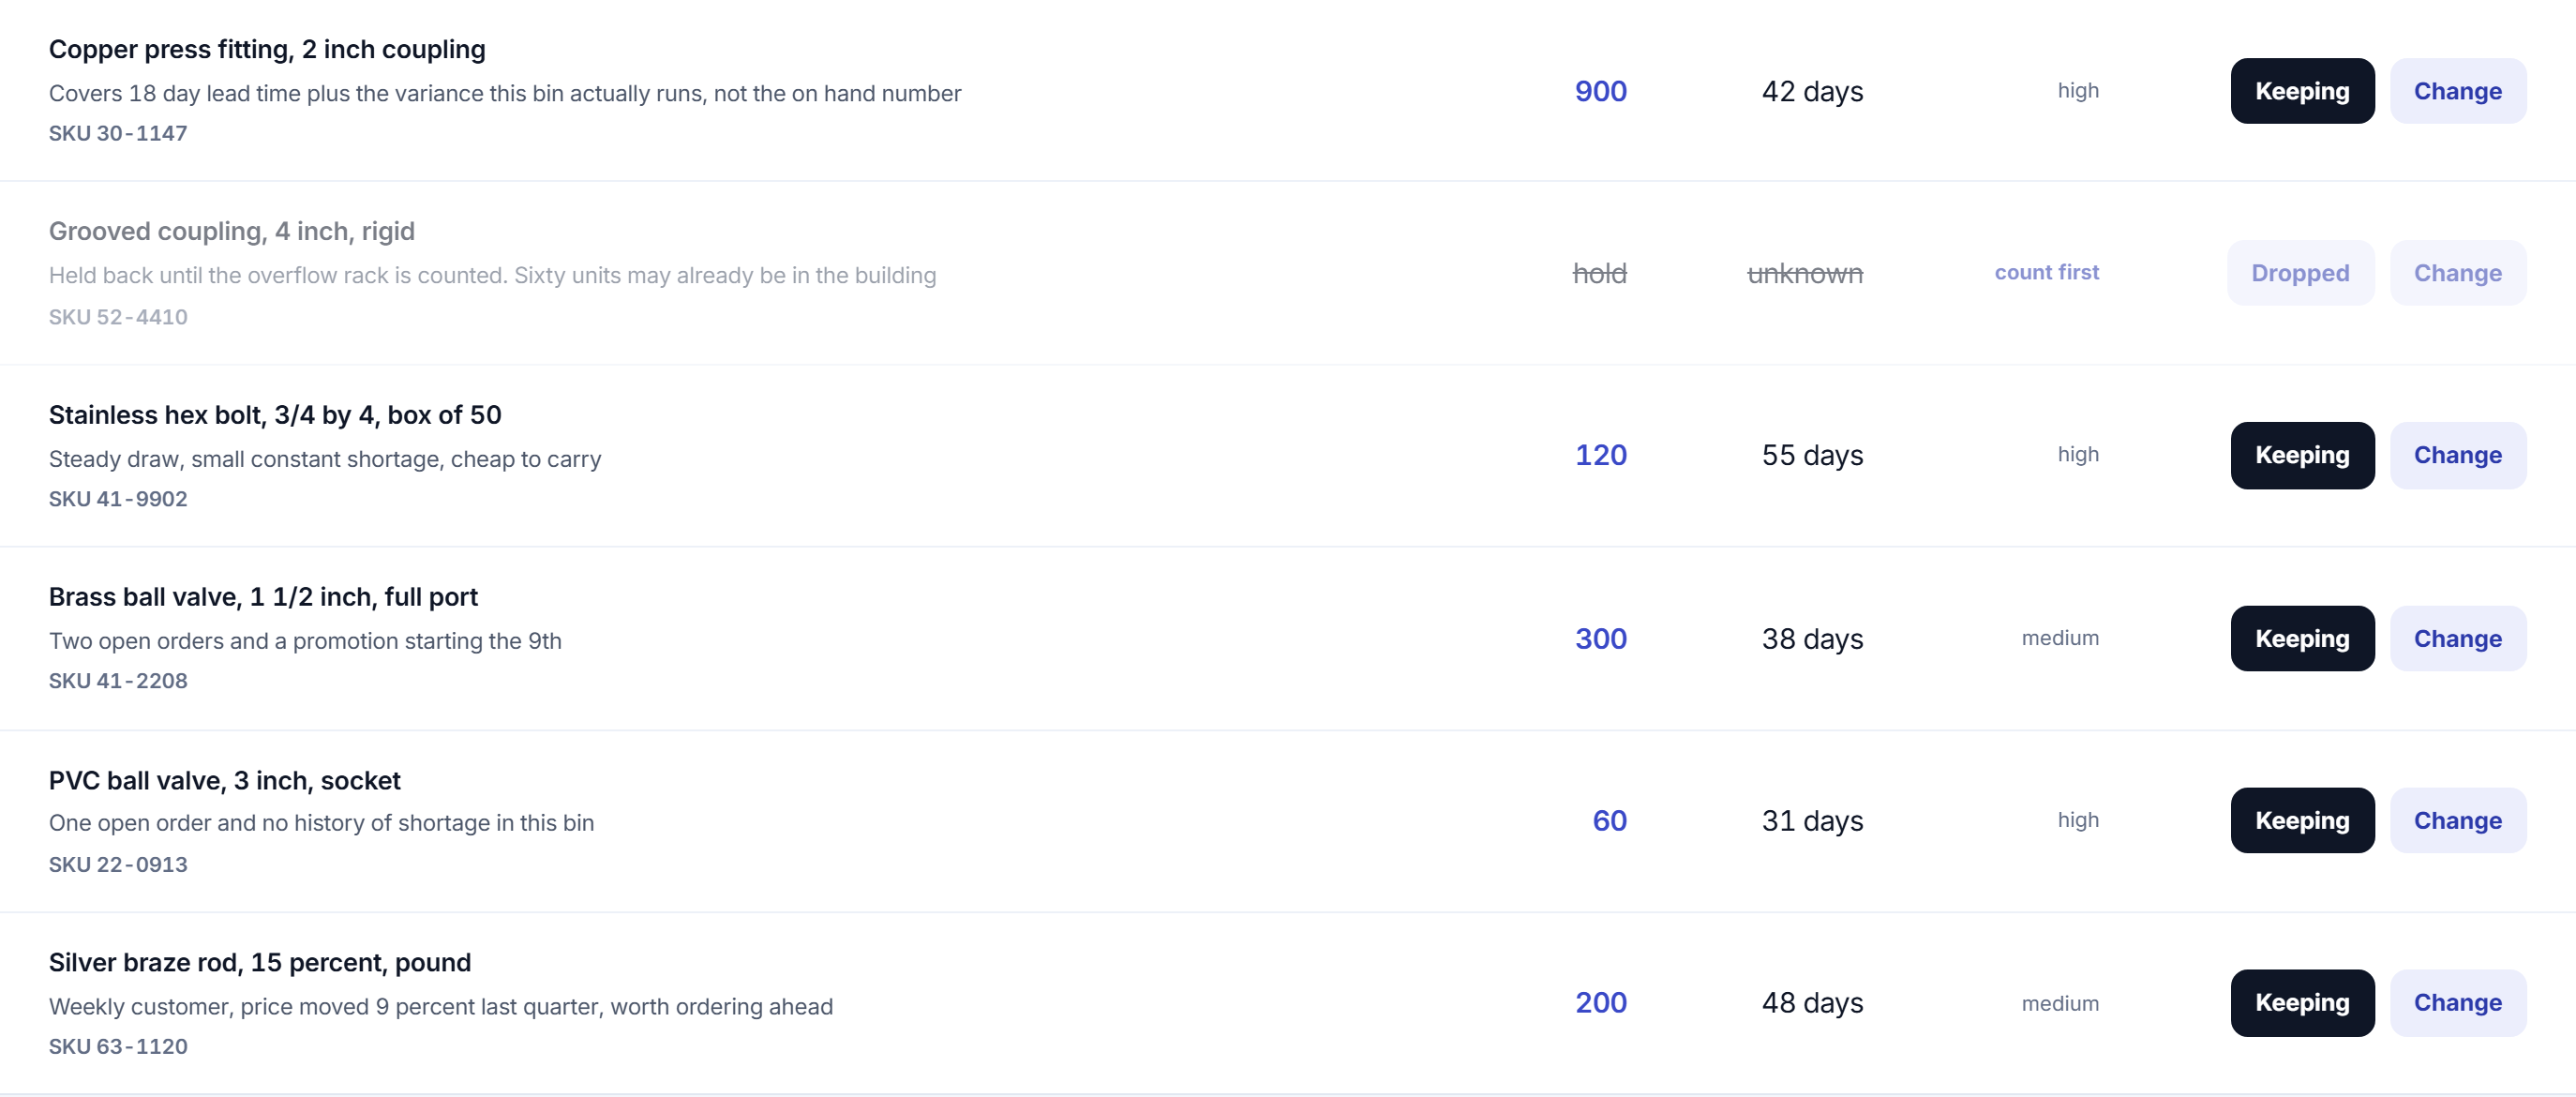Image resolution: width=2576 pixels, height=1097 pixels.
Task: Click the 'count first' confidence label
Action: (x=2046, y=272)
